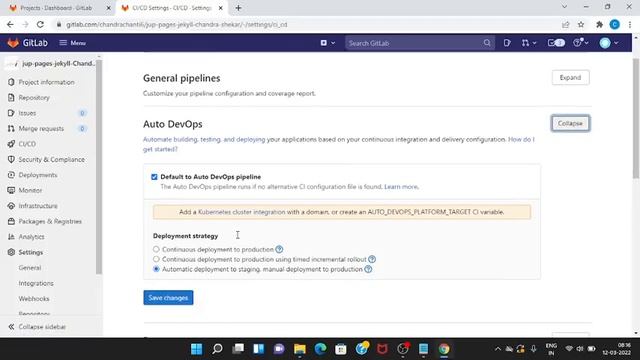This screenshot has height=360, width=640.
Task: Click the page vertical scrollbar
Action: click(x=636, y=118)
